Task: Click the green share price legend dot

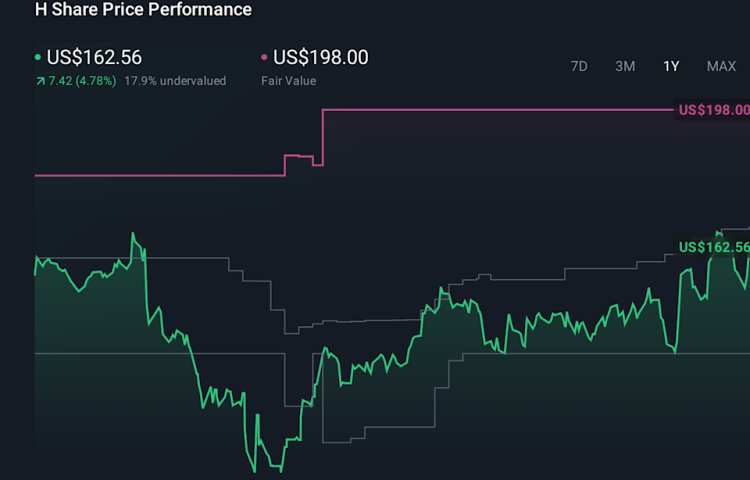Action: (38, 58)
